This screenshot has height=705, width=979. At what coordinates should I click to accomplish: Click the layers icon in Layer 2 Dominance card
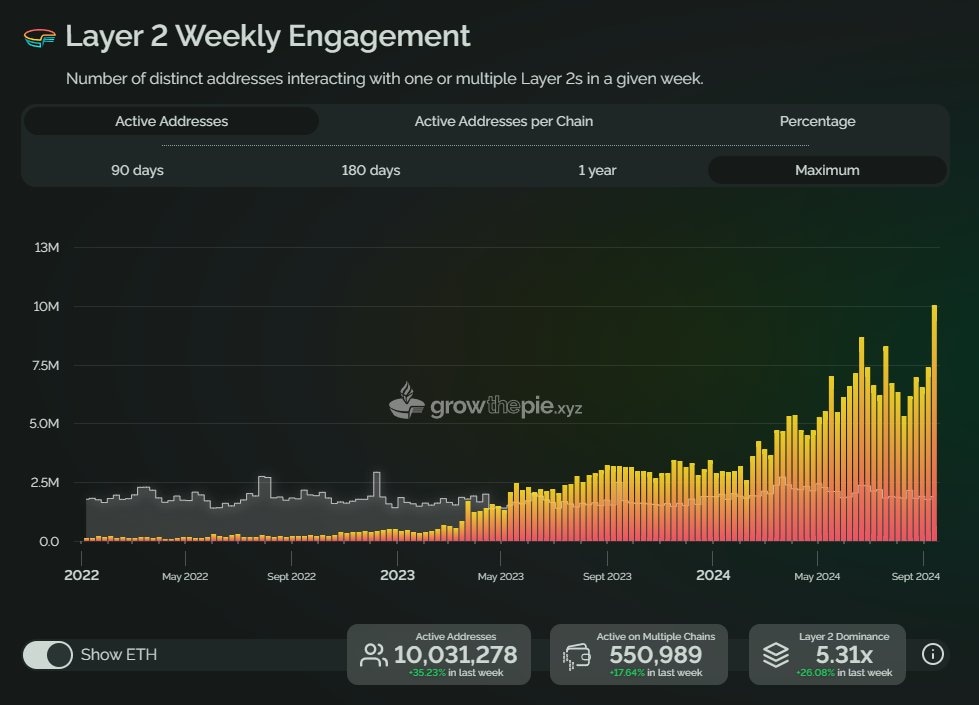(775, 655)
